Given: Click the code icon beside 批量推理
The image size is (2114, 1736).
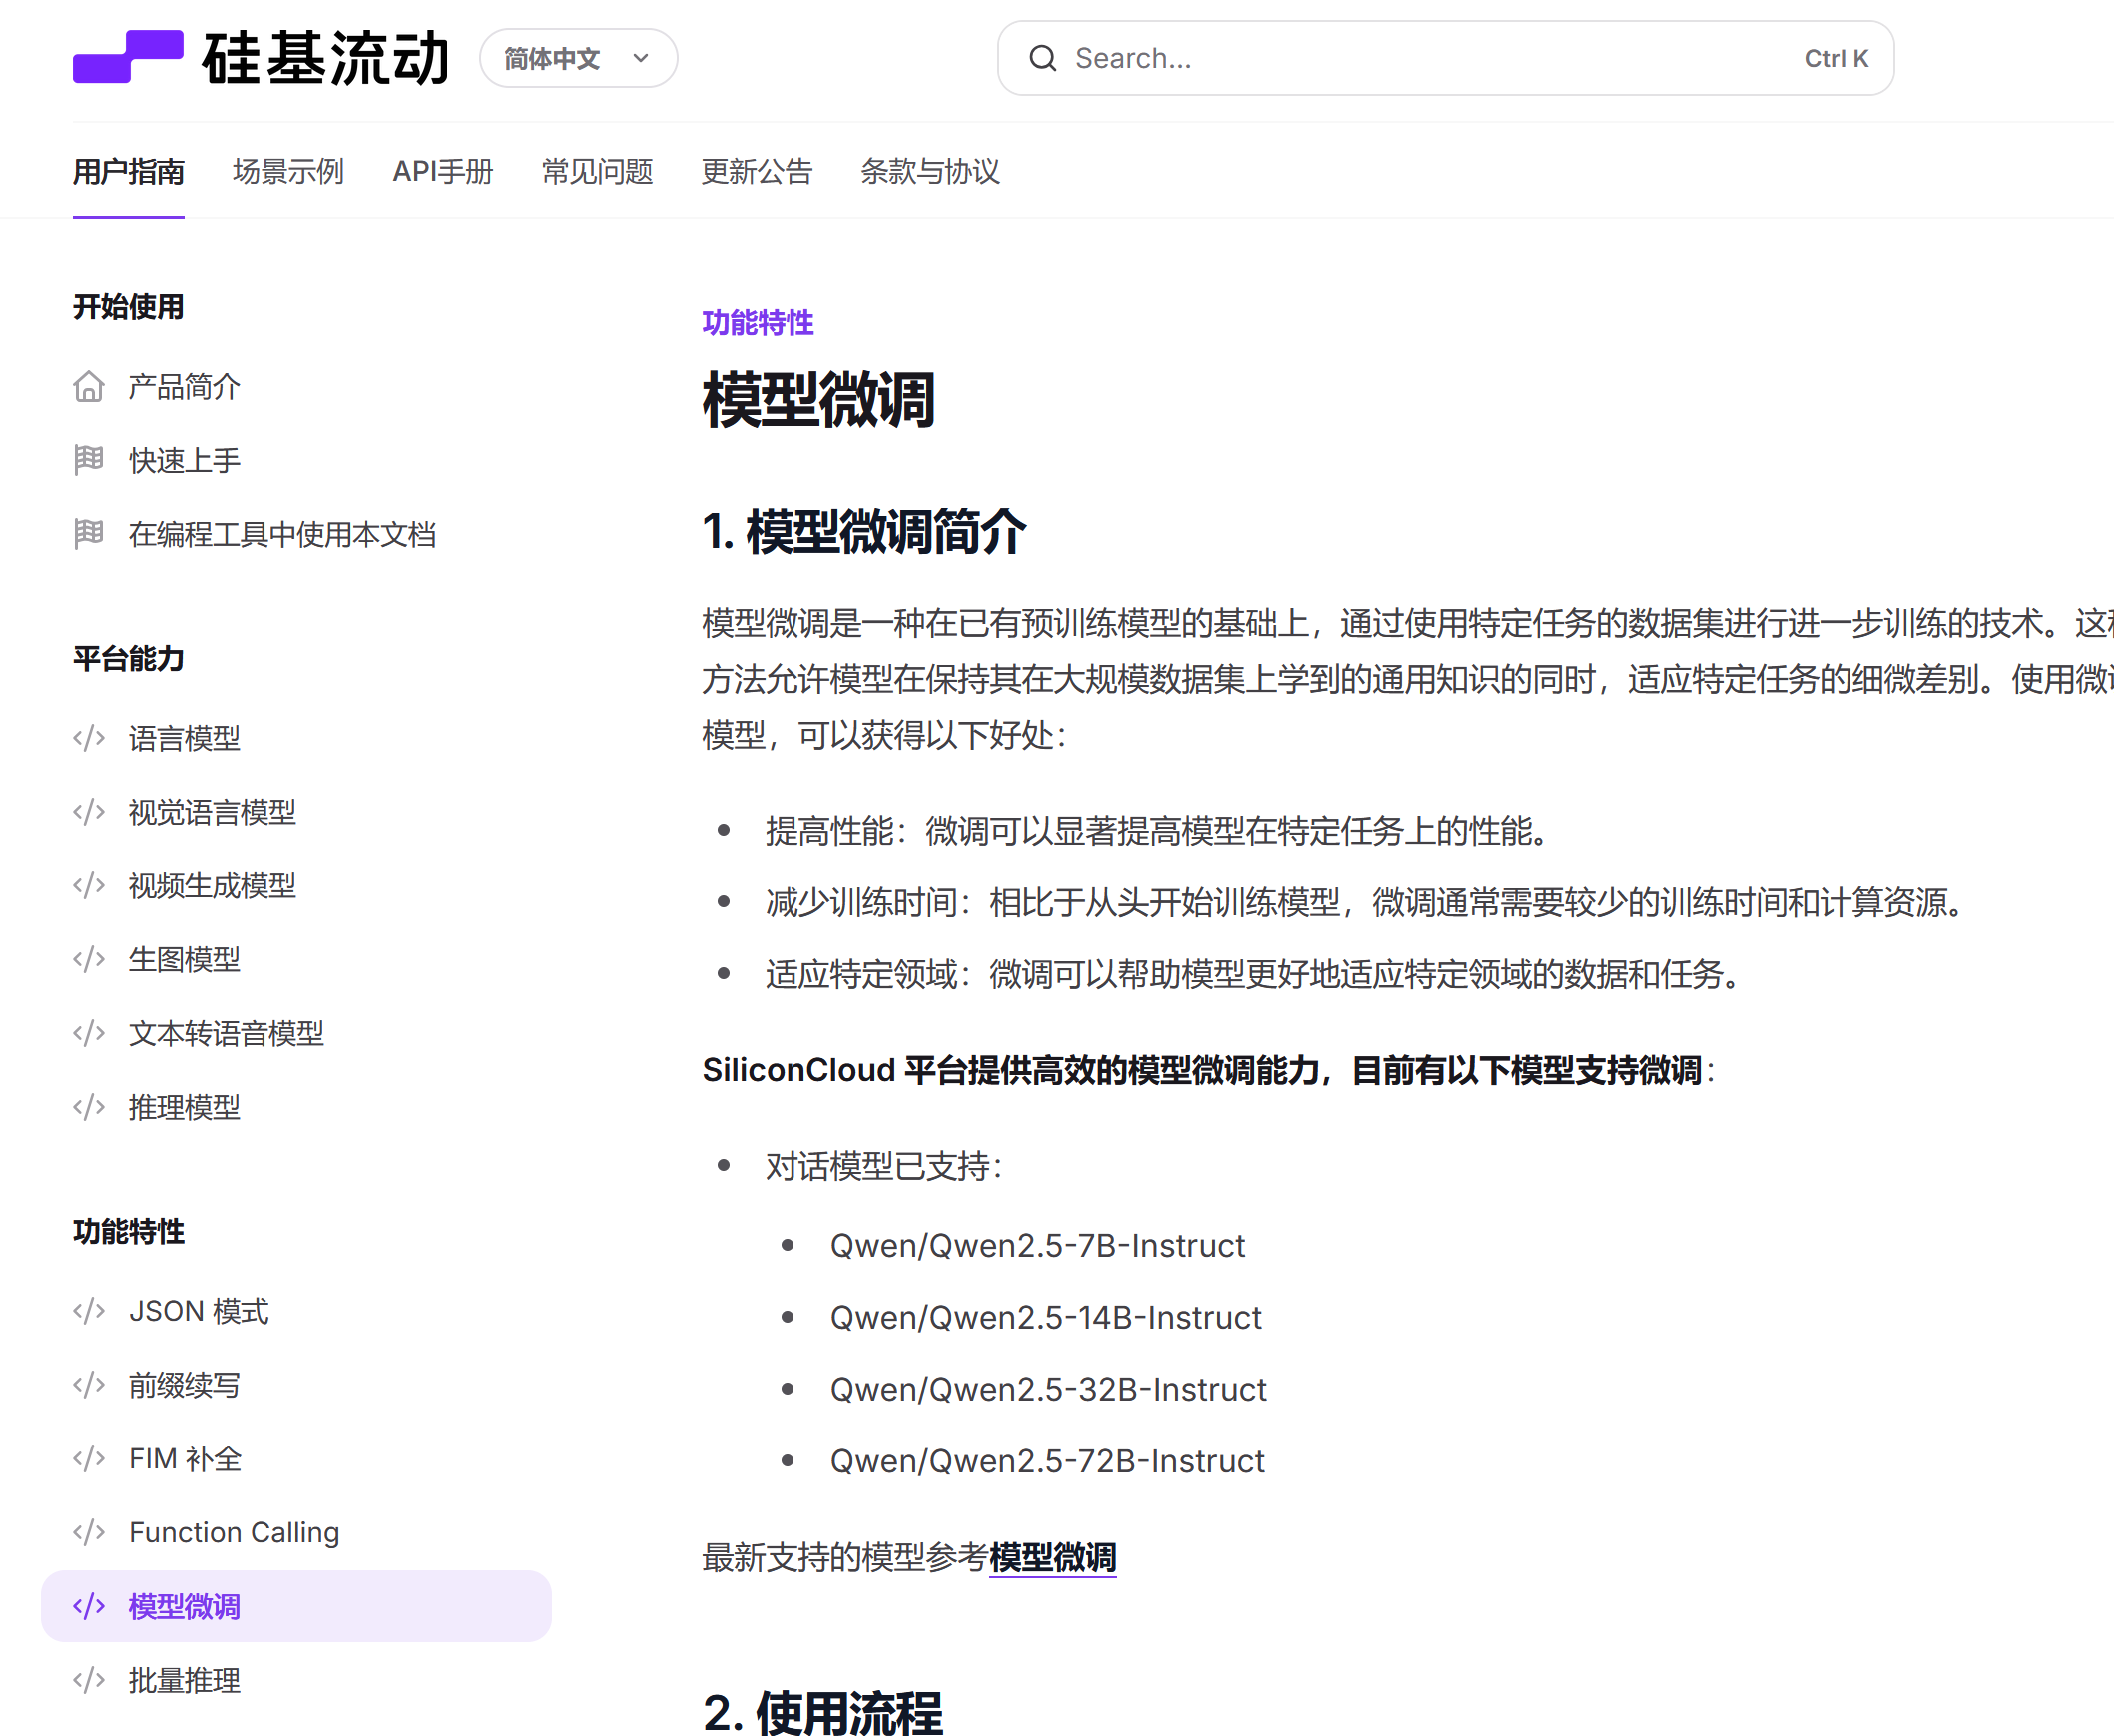Looking at the screenshot, I should click(x=89, y=1680).
